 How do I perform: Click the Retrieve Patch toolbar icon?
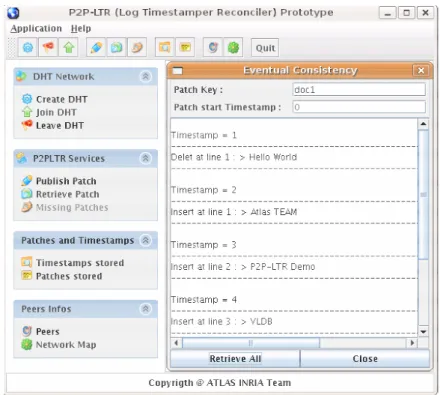[116, 48]
